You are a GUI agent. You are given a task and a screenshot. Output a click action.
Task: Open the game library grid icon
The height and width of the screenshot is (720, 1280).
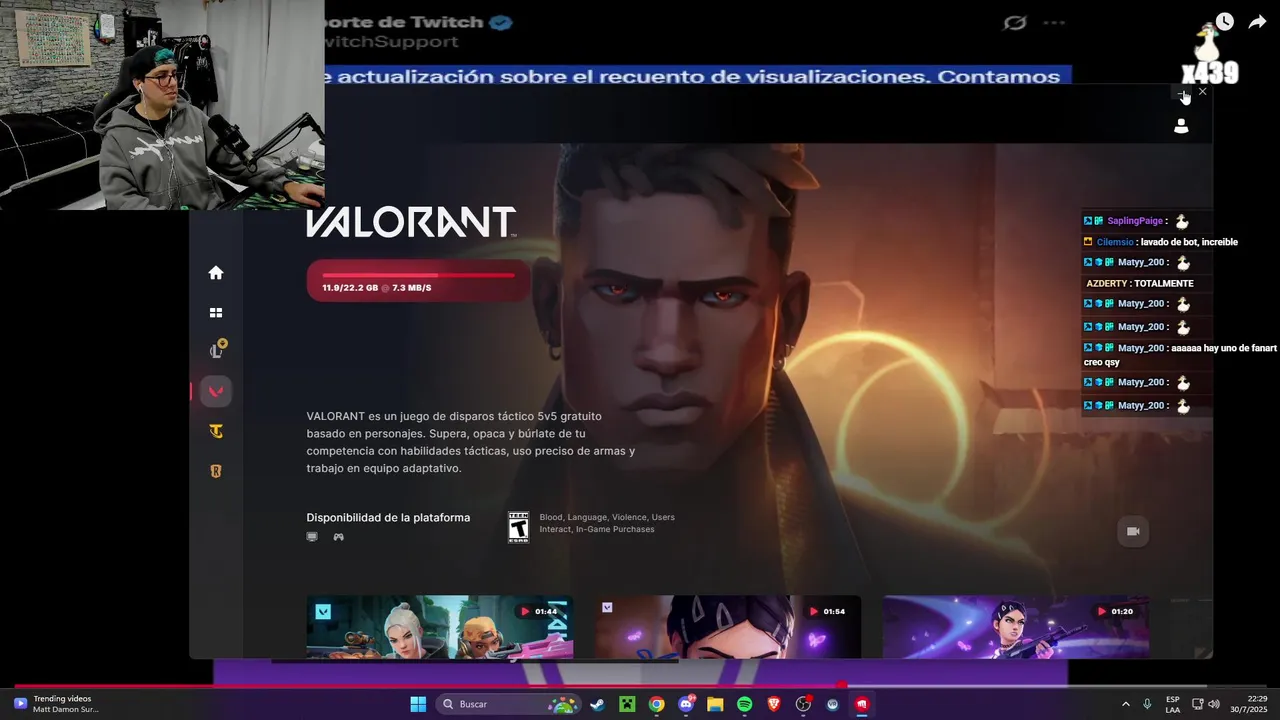216,313
